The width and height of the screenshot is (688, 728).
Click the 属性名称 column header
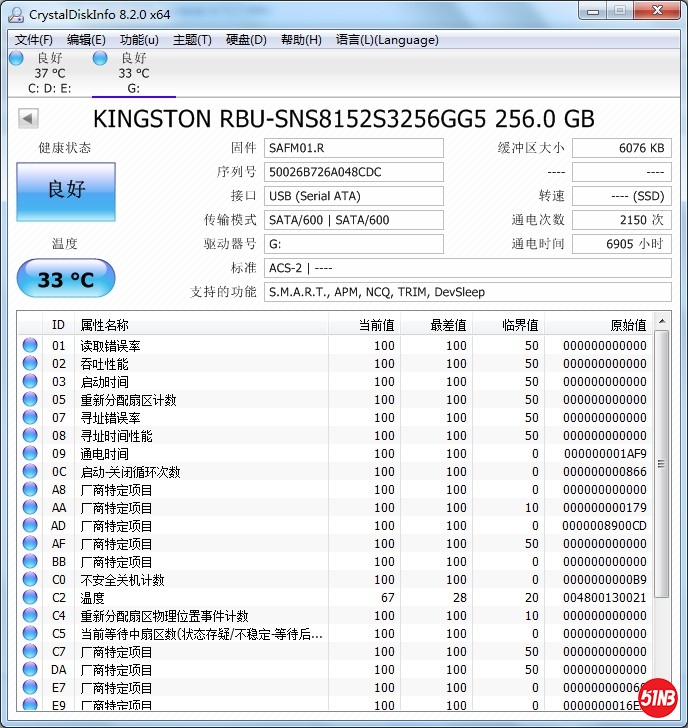coord(105,325)
